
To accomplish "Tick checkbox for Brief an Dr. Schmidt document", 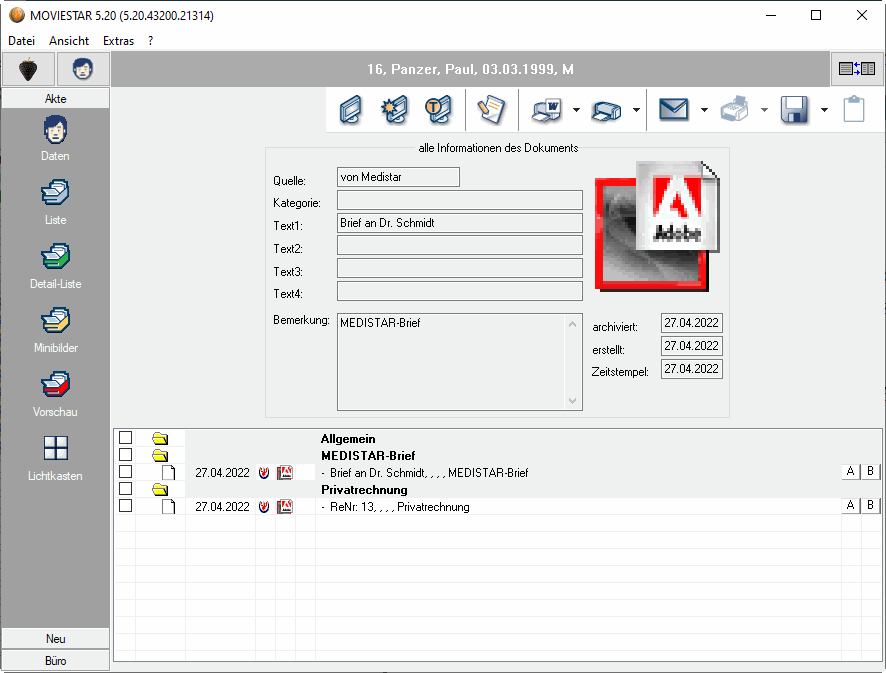I will click(x=125, y=472).
